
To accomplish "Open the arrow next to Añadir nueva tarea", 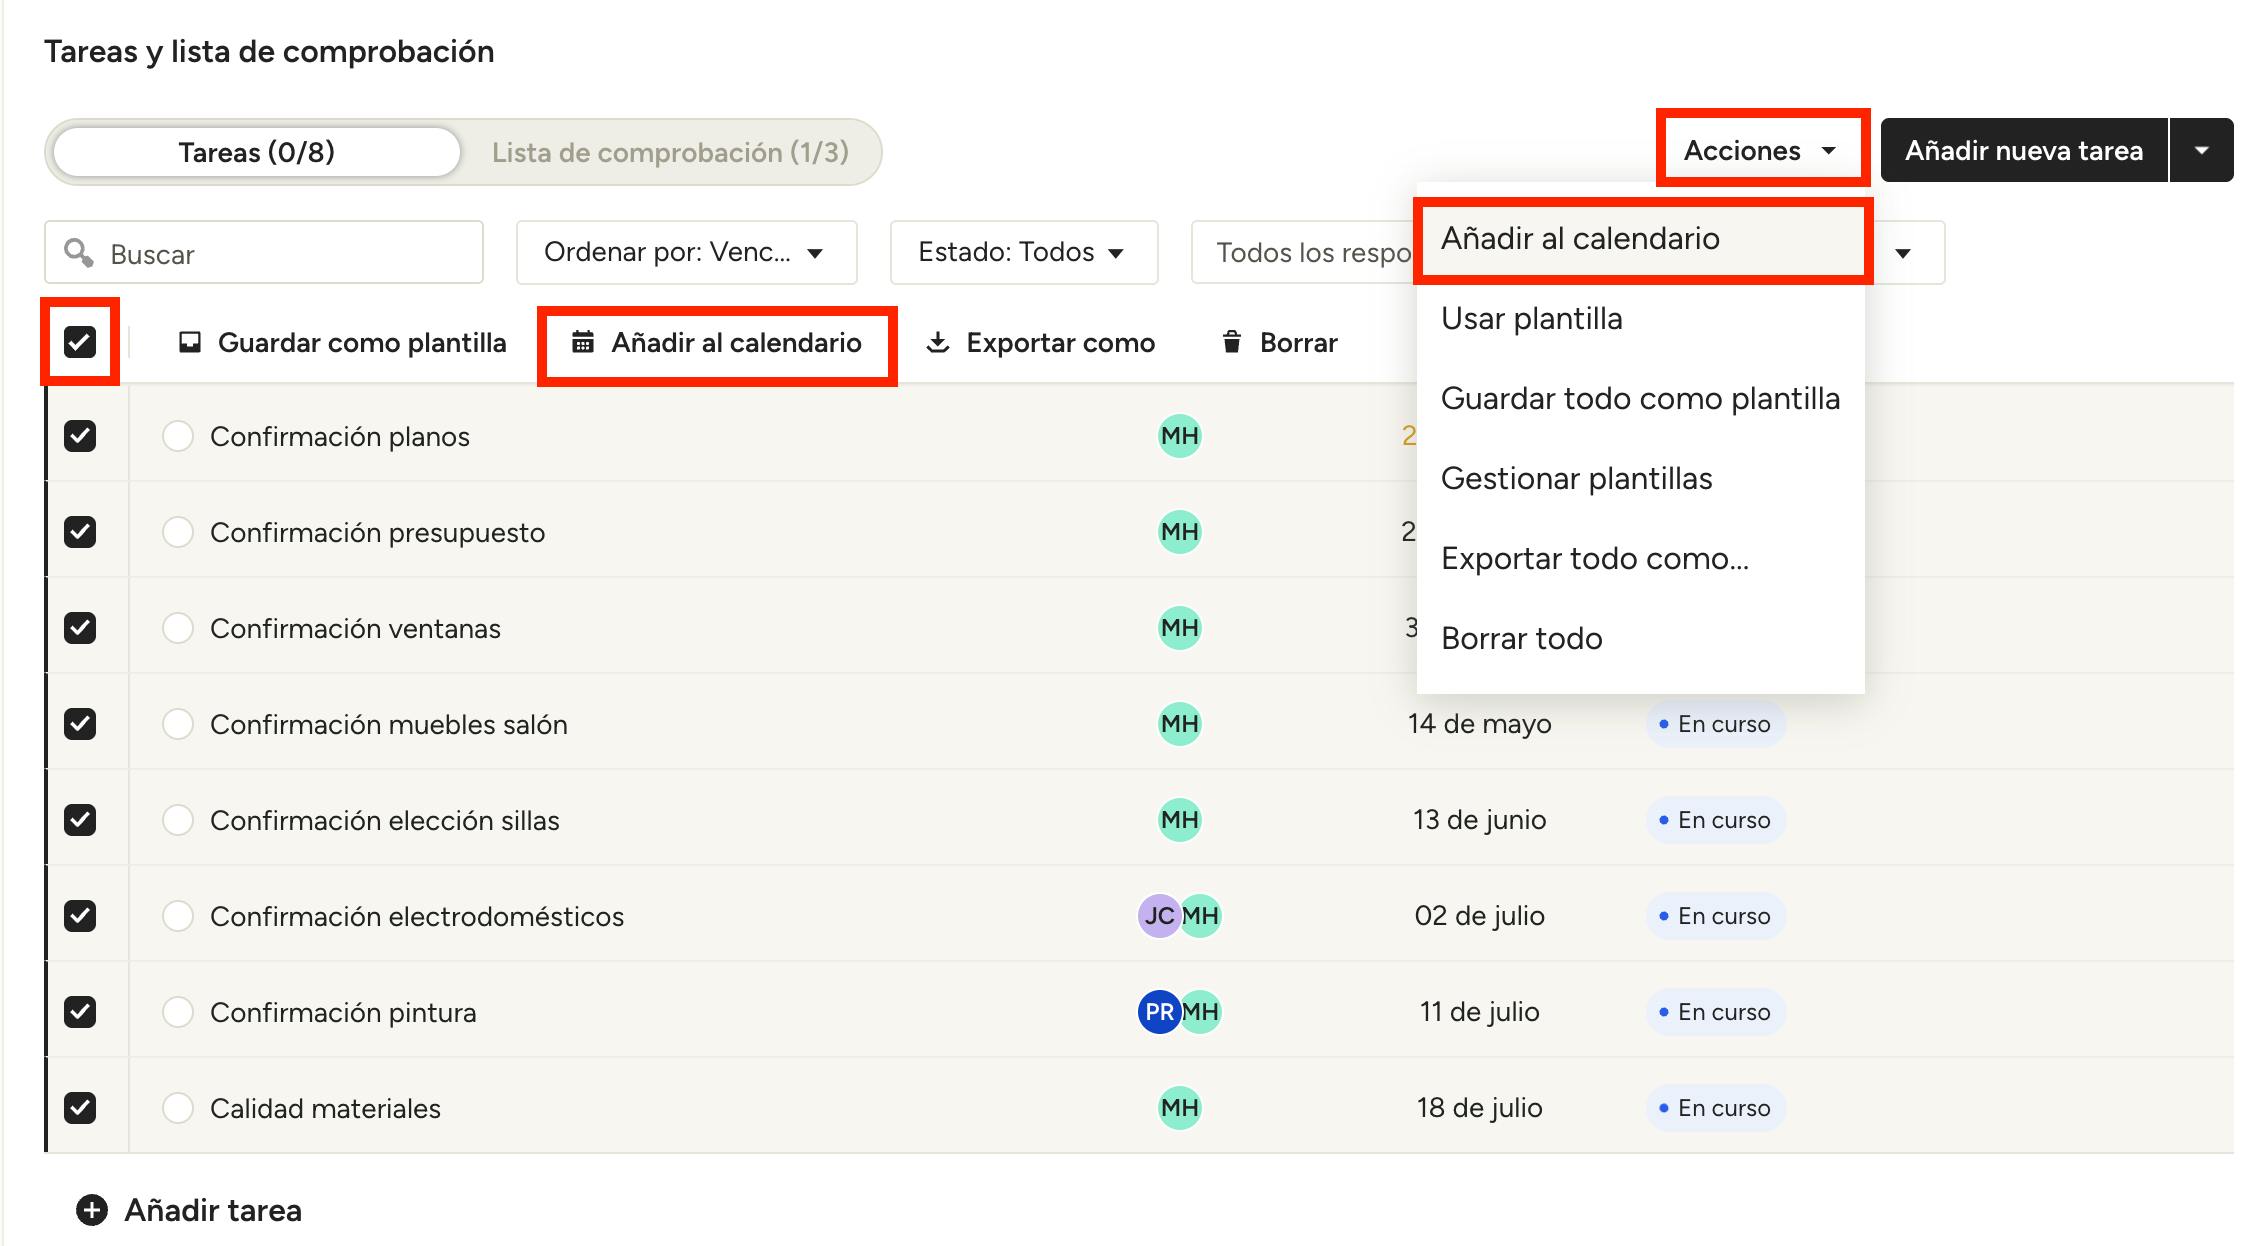I will tap(2201, 150).
